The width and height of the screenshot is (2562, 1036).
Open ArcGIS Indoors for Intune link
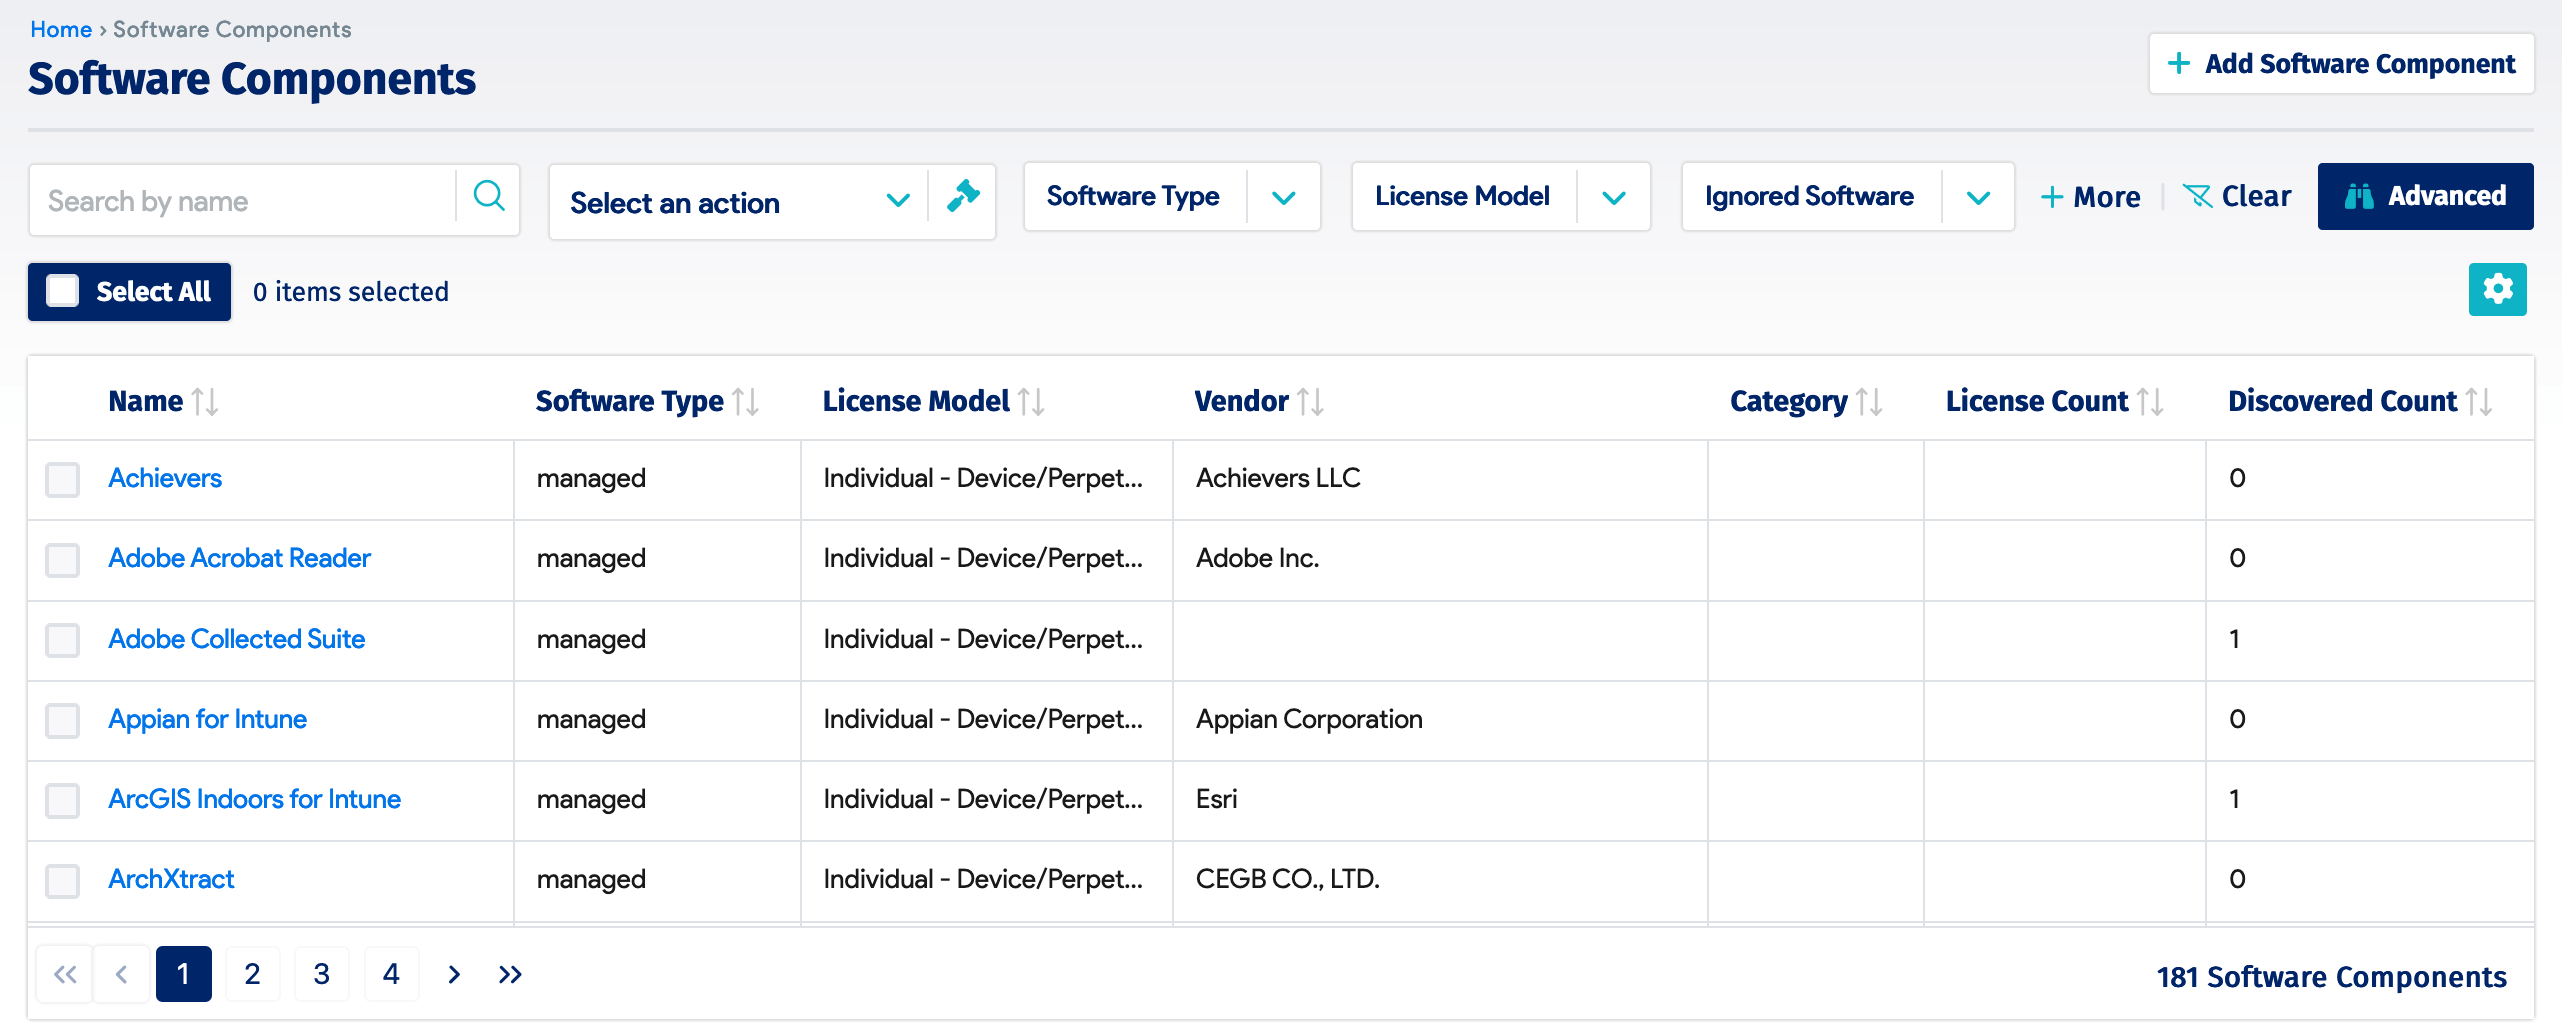coord(254,799)
